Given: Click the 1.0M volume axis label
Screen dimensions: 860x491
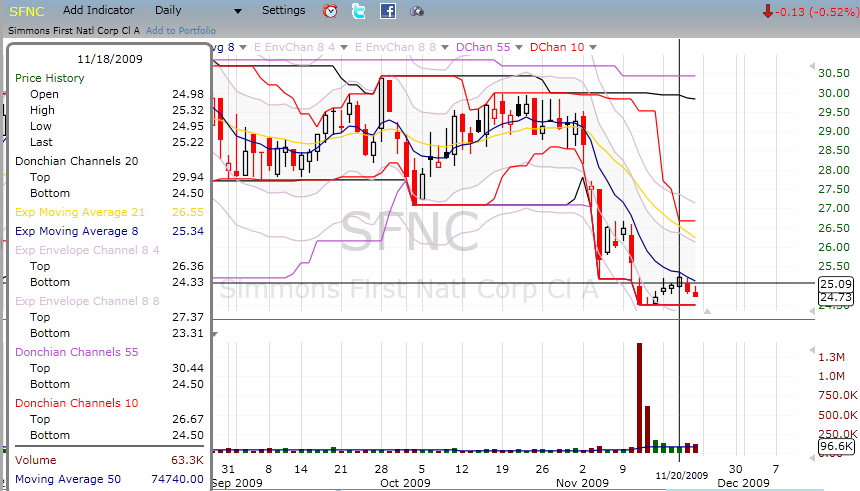Looking at the screenshot, I should [831, 376].
